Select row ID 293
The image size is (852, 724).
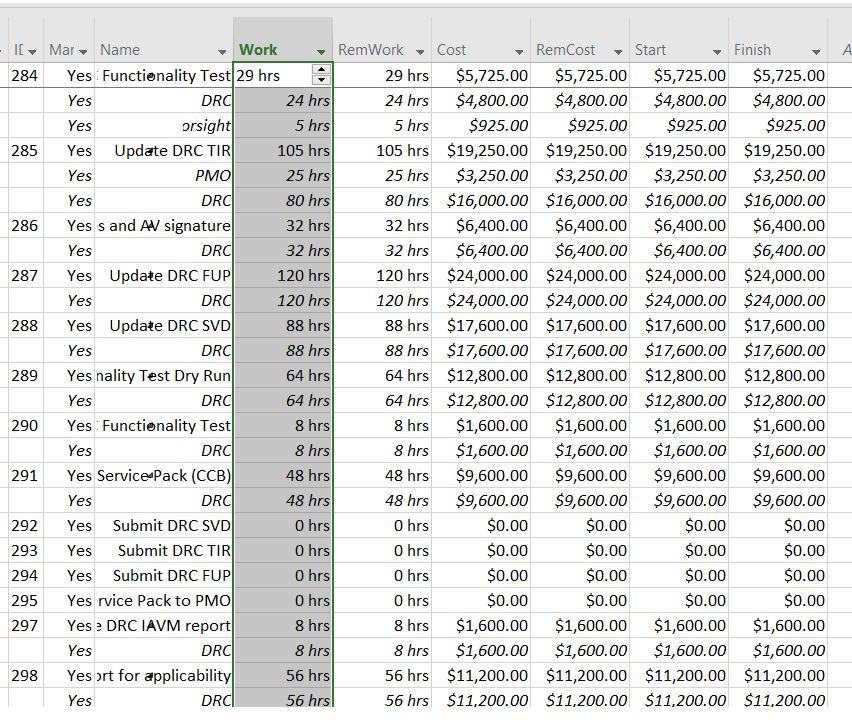[25, 550]
